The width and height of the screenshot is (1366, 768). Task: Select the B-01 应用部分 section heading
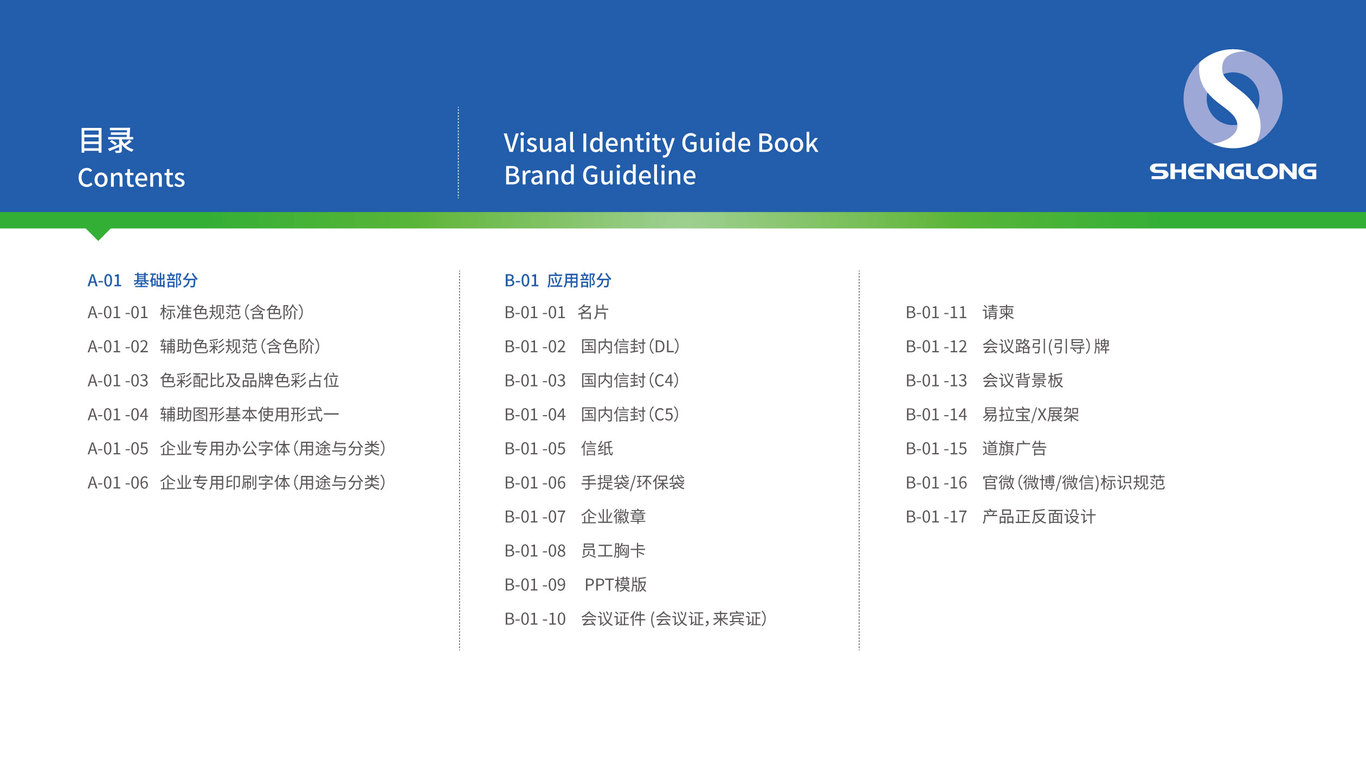pos(558,281)
